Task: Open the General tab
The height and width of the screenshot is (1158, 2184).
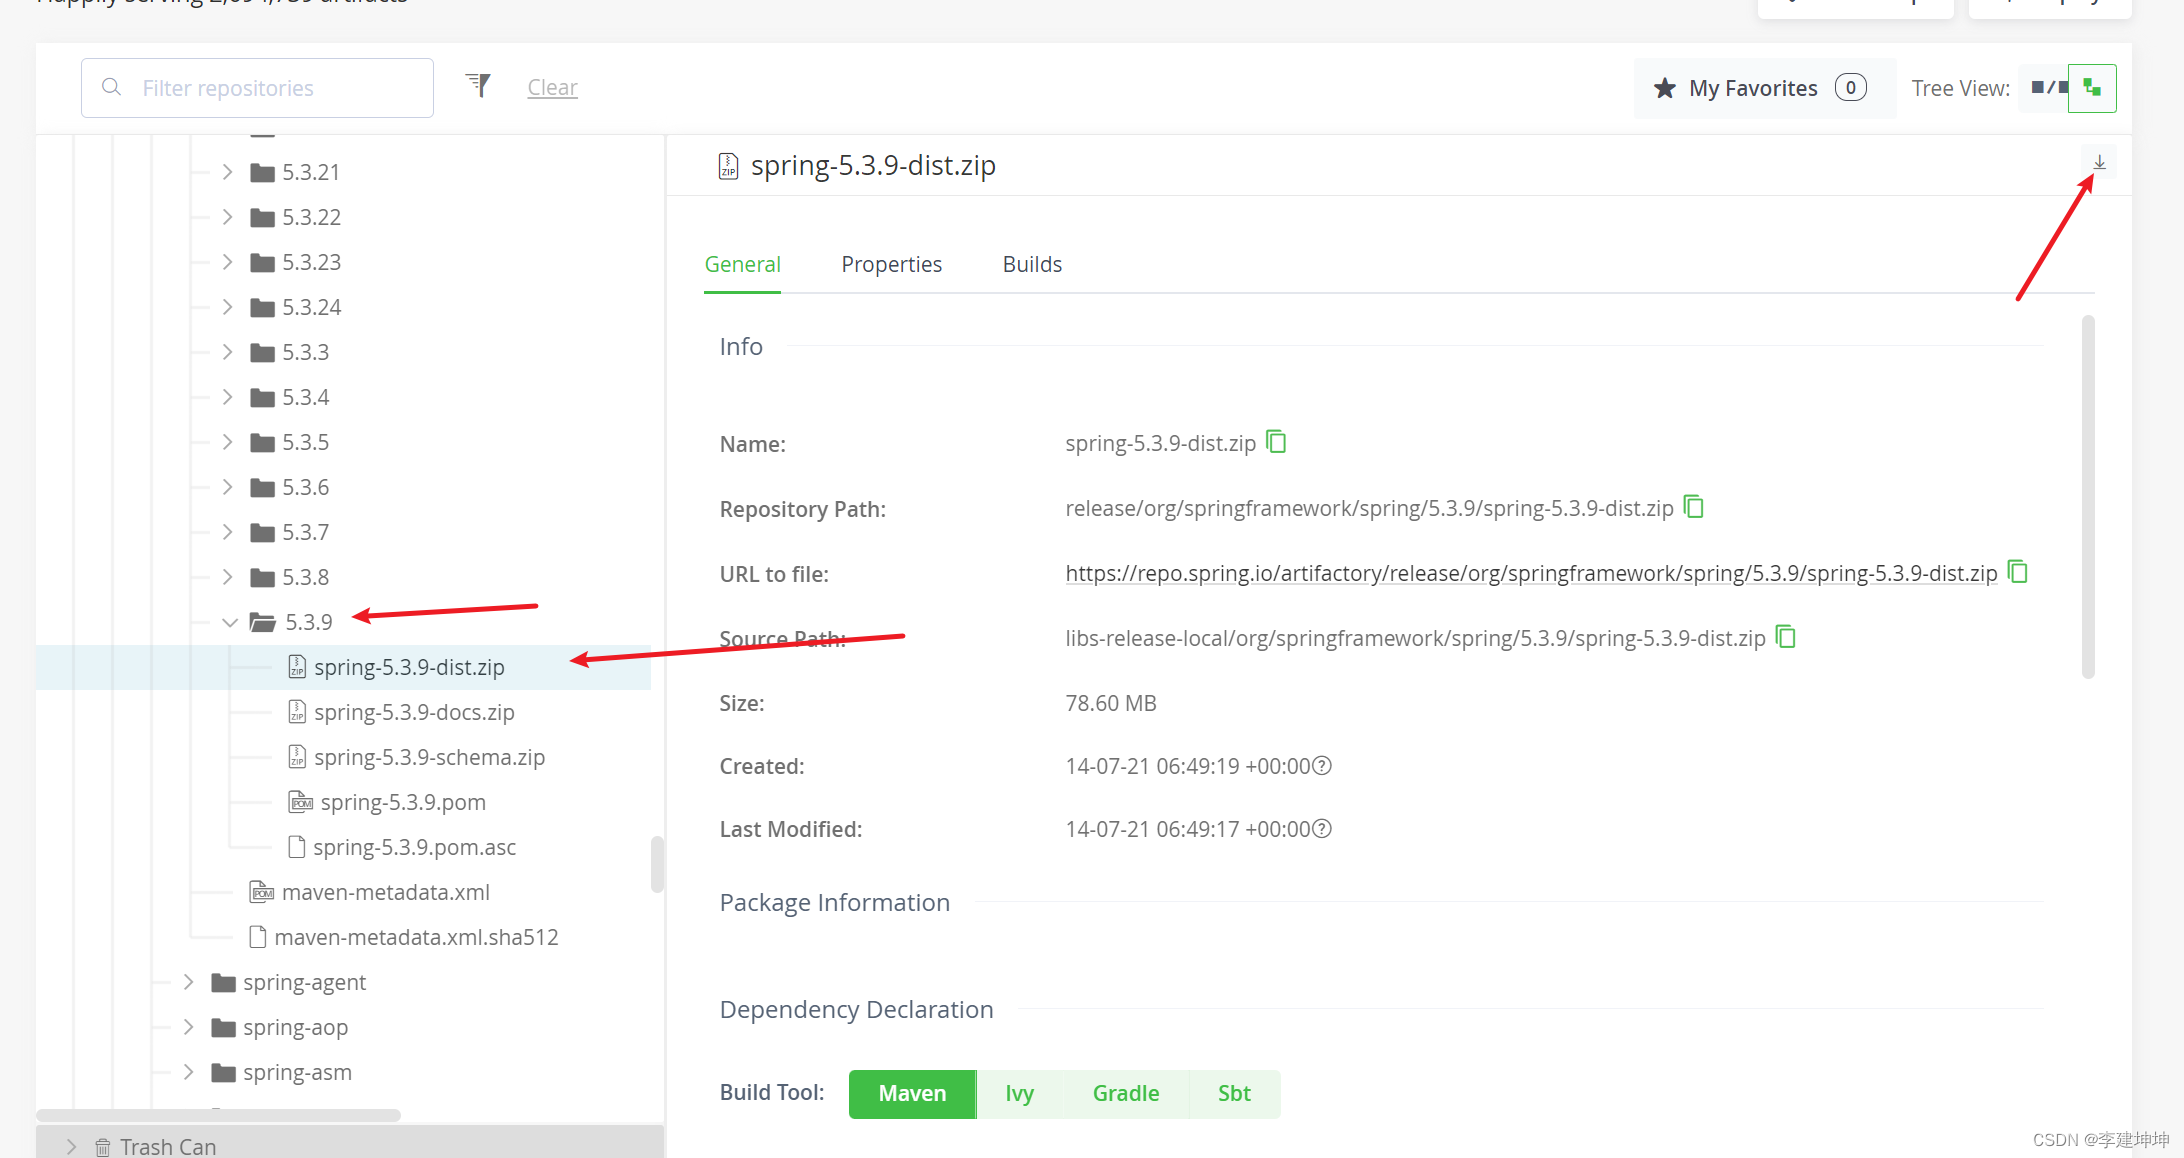Action: click(x=742, y=264)
